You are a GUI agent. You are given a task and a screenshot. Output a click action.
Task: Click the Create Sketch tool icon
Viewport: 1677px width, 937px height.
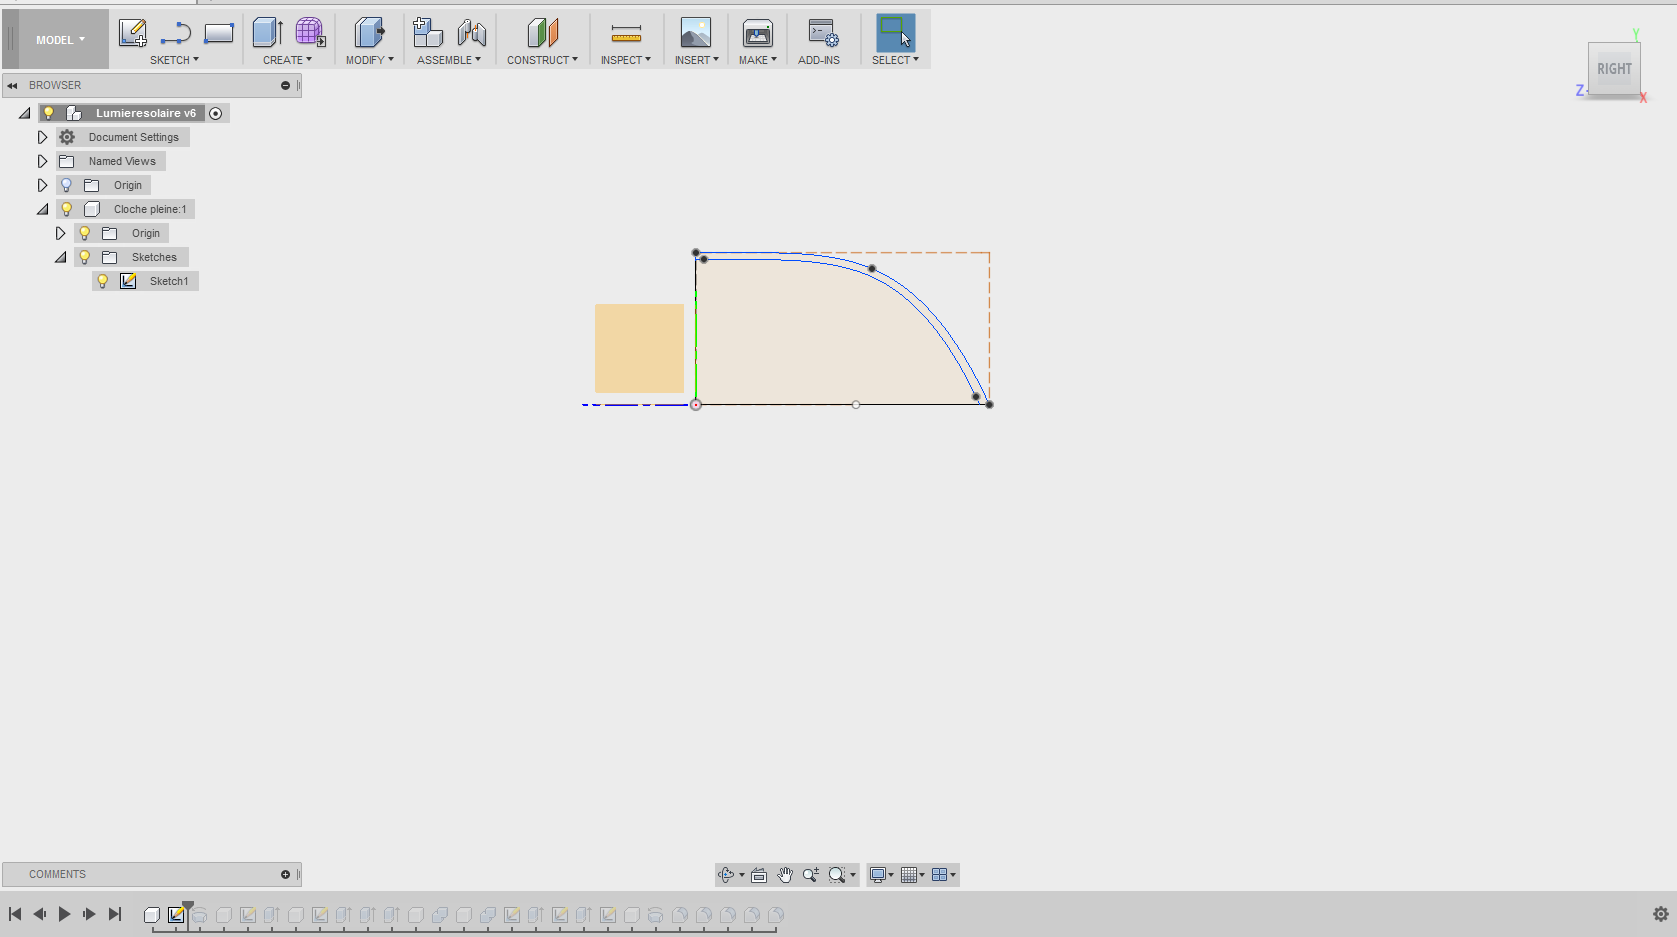coord(133,33)
